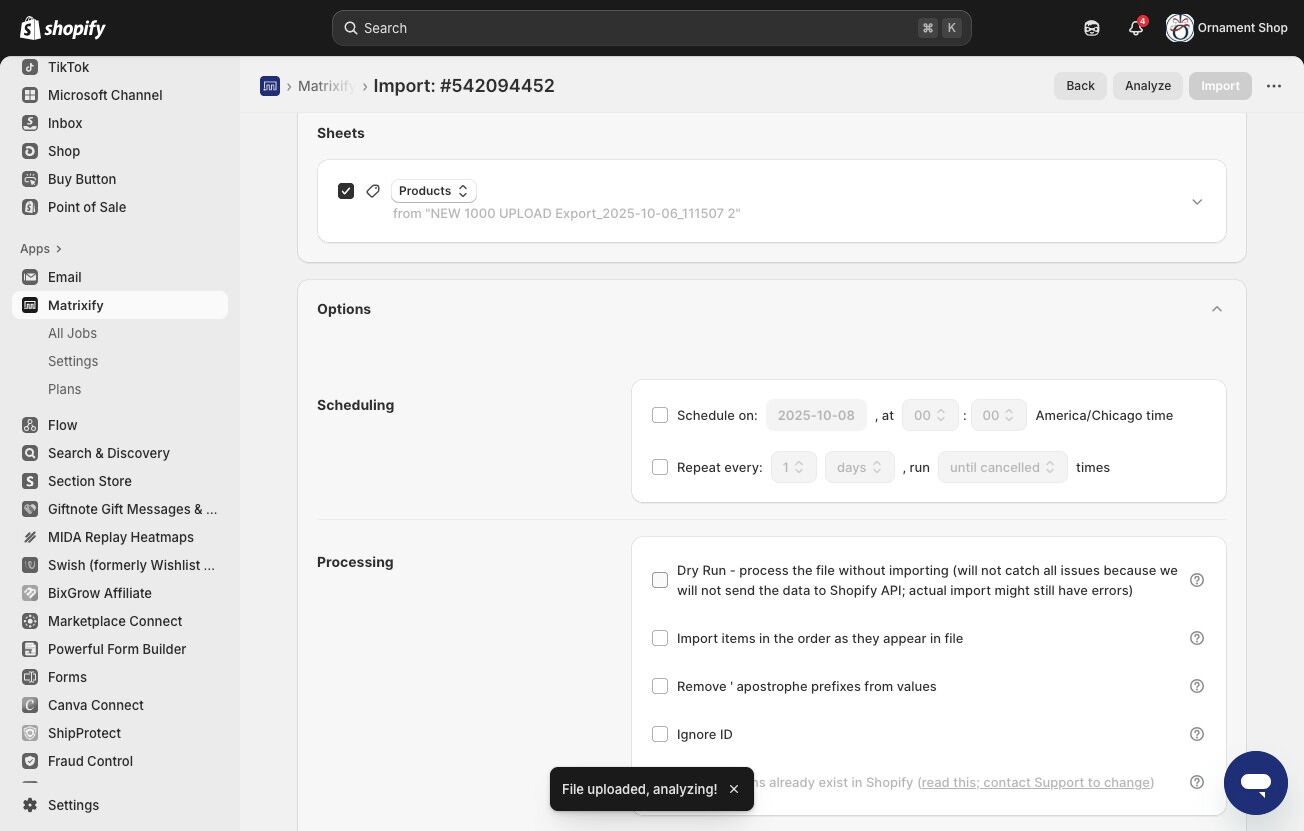
Task: Click the Shop channel icon
Action: point(30,151)
